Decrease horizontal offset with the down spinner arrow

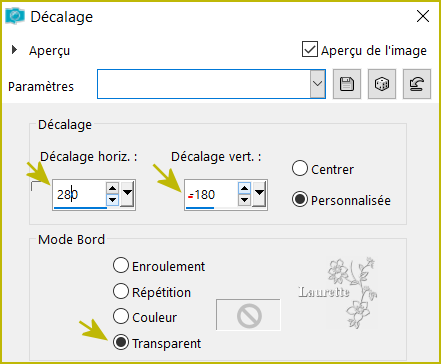point(113,200)
